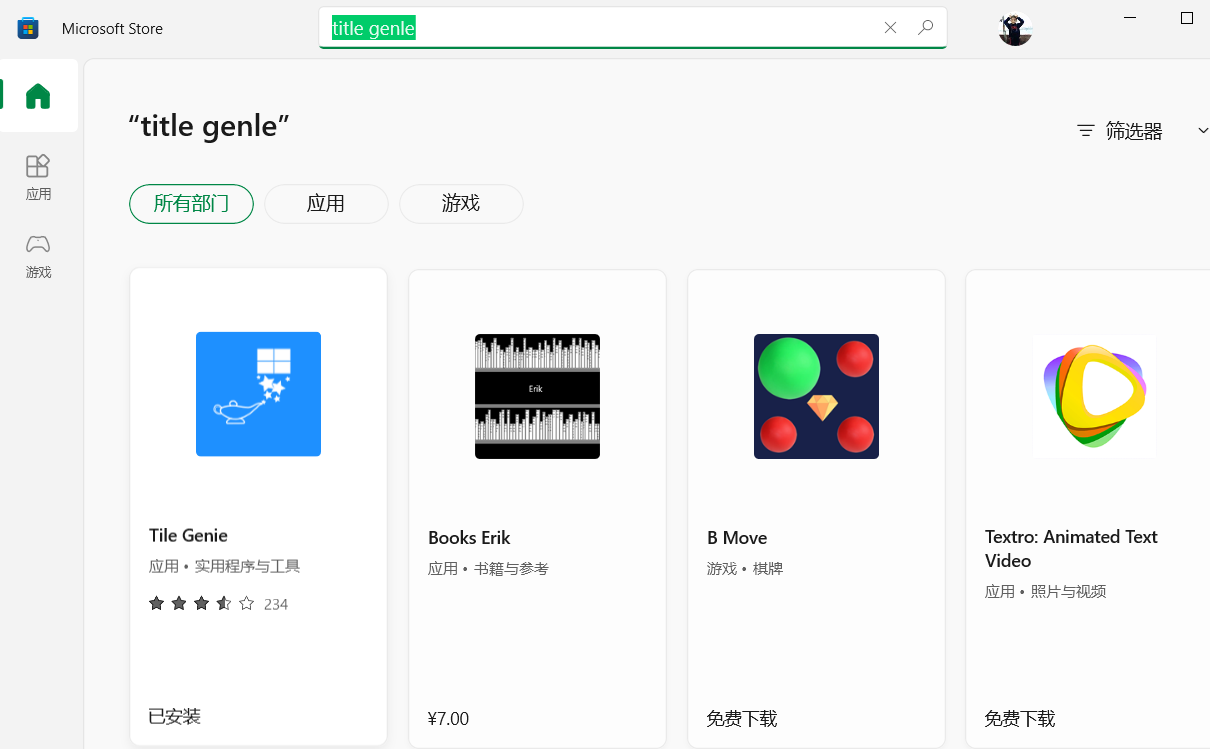Screen dimensions: 1210x749
Task: Click the B Move title text
Action: click(x=737, y=538)
